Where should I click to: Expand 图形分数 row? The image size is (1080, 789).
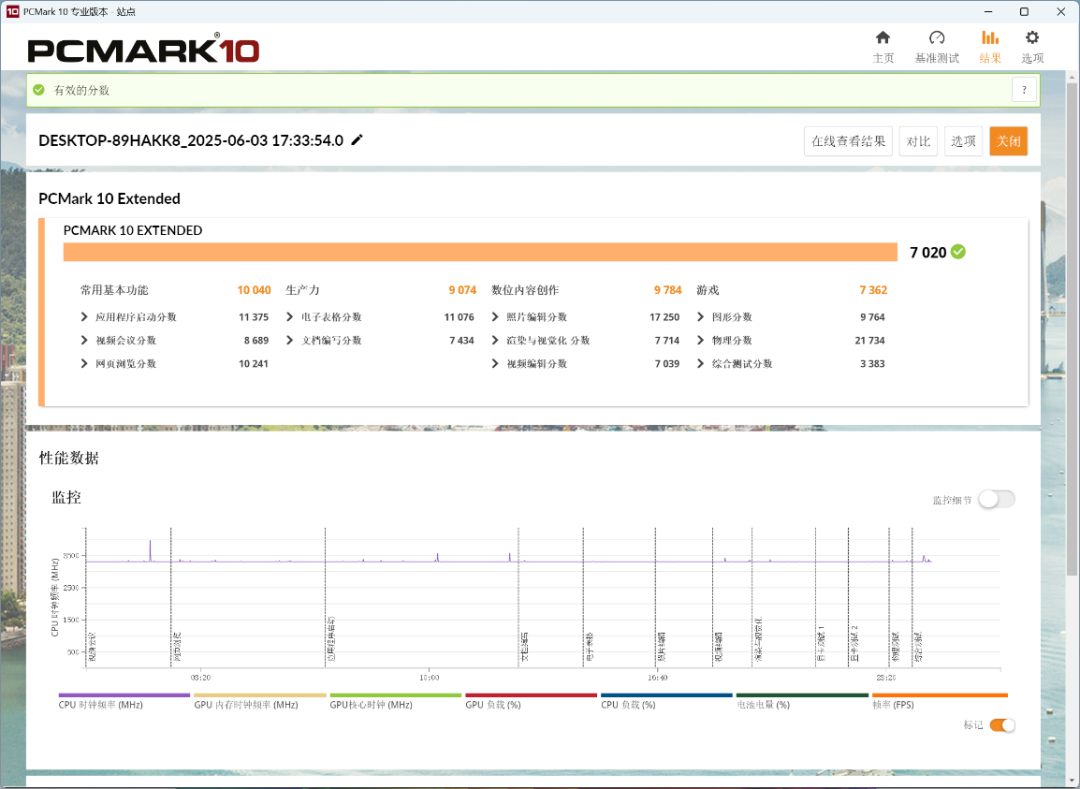pyautogui.click(x=700, y=317)
